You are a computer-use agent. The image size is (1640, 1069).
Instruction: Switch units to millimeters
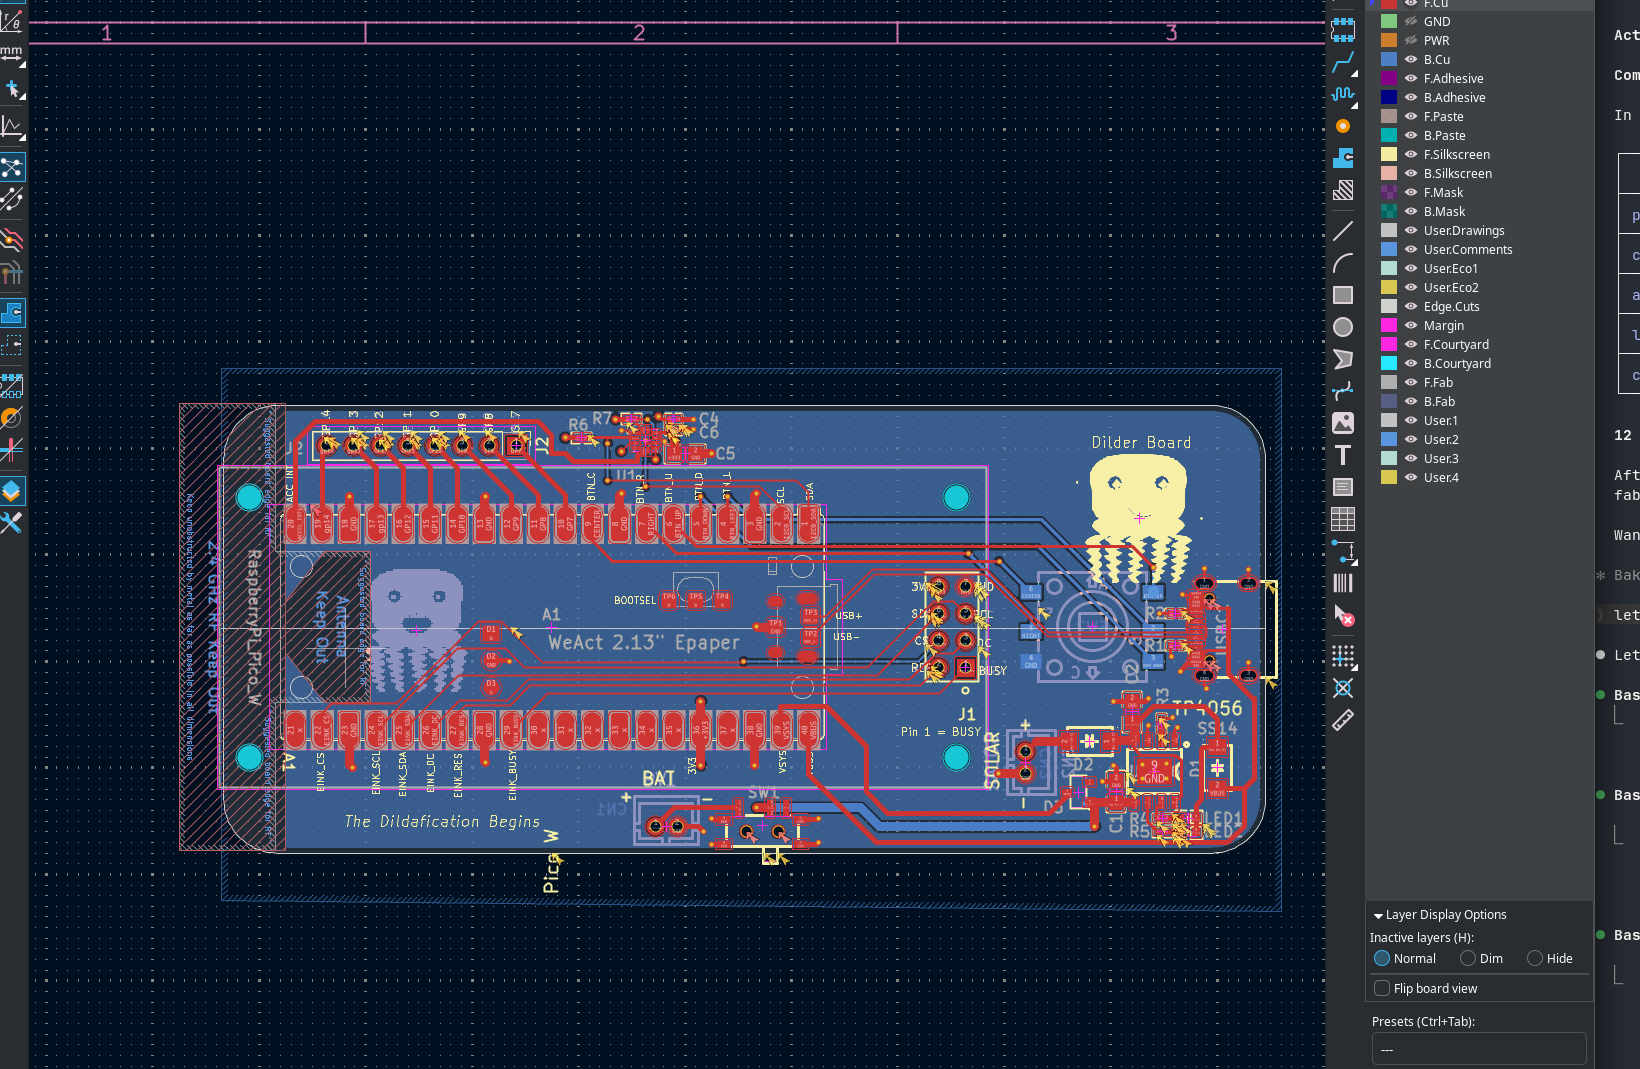(x=12, y=53)
